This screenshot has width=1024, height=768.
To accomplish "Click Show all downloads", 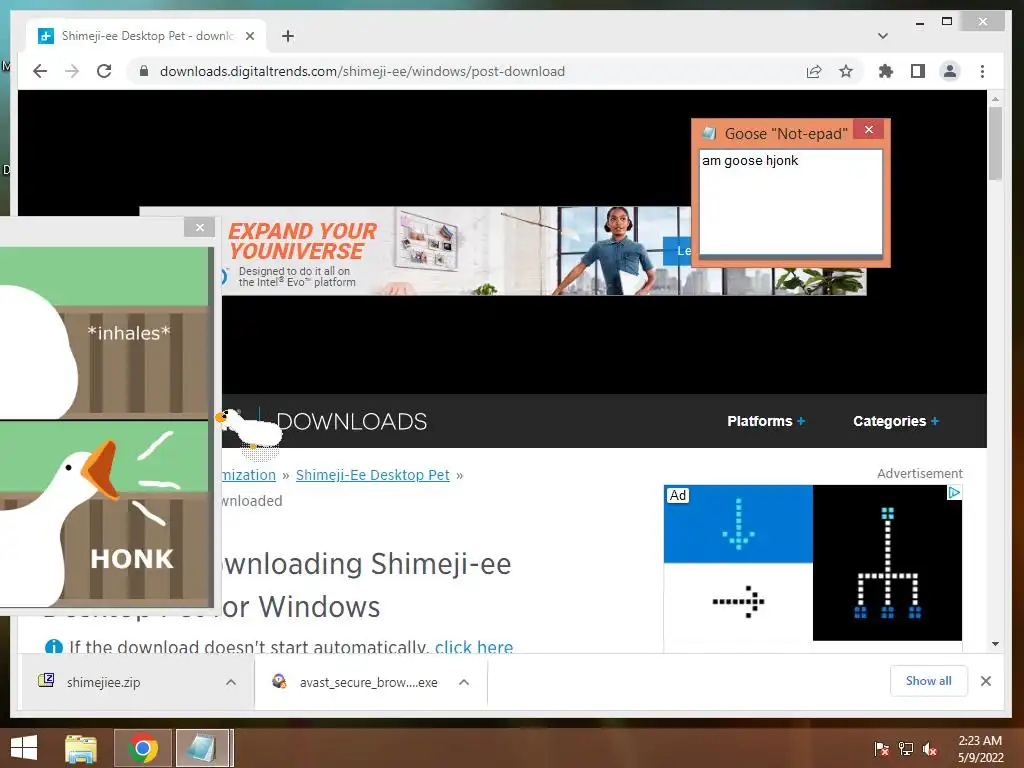I will point(928,681).
